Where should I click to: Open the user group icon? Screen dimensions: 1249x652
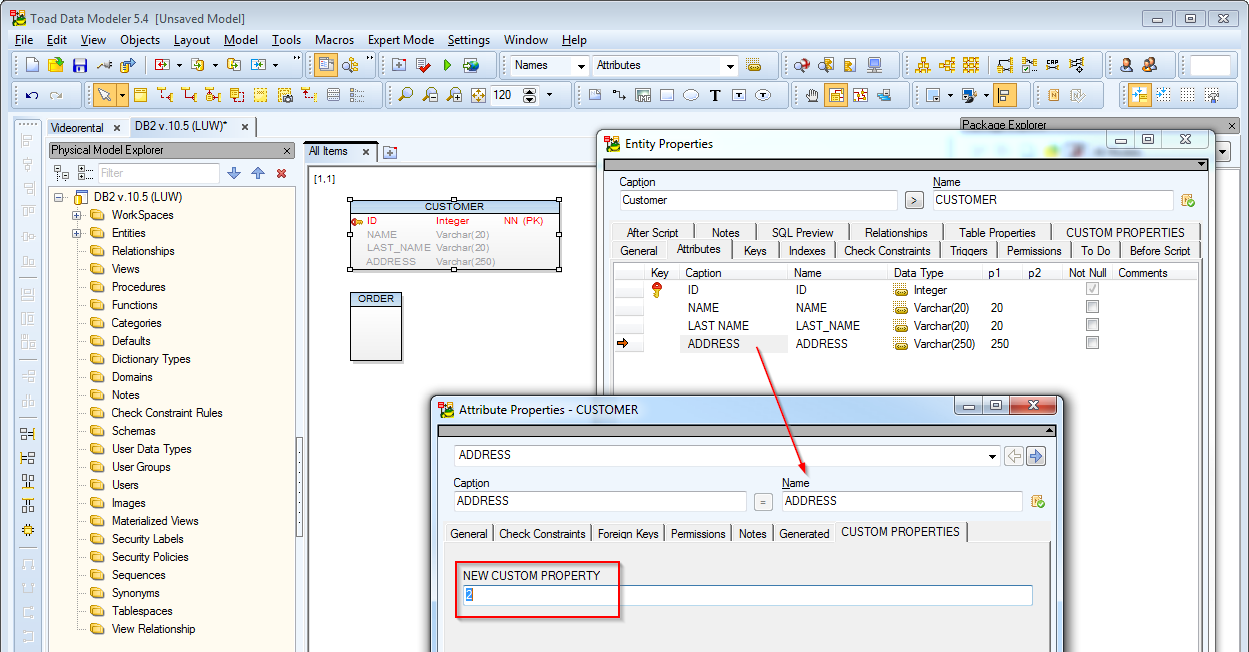[1150, 65]
